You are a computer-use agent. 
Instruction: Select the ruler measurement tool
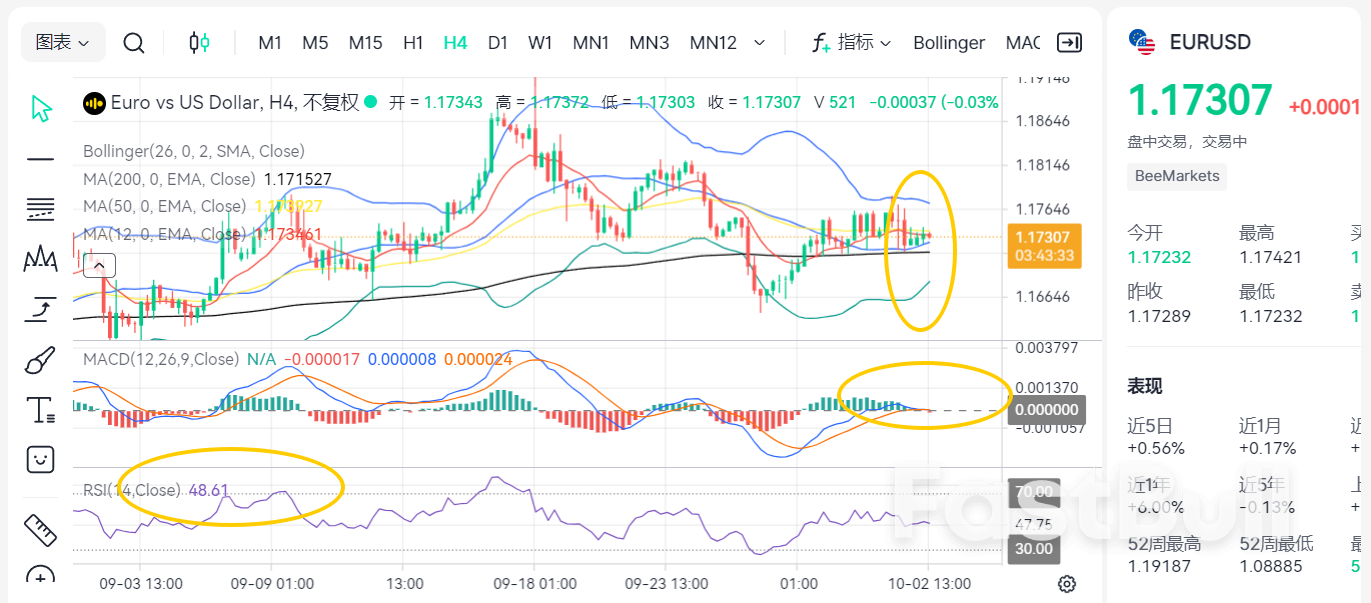click(40, 529)
